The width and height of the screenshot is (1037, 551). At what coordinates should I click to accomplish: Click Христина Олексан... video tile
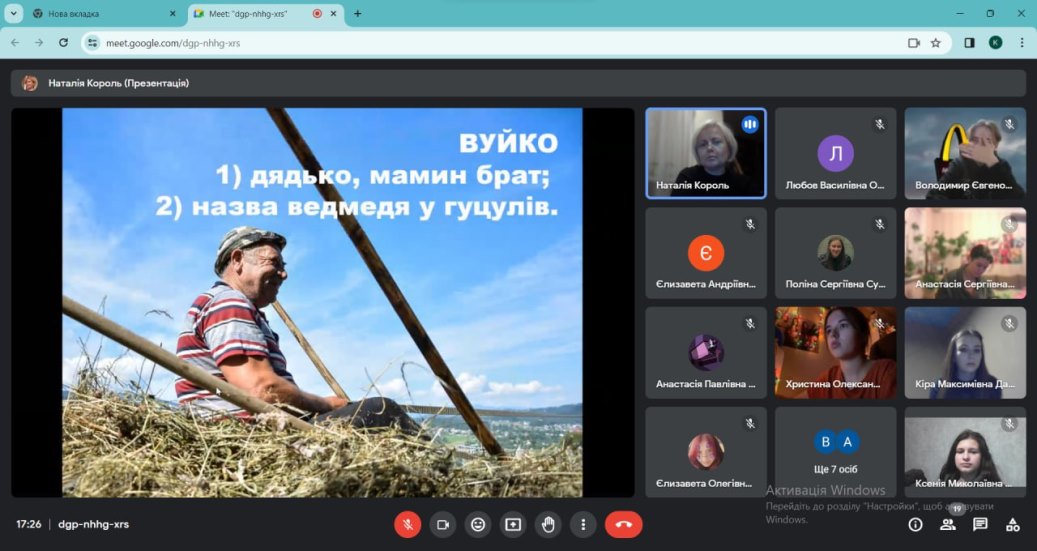[x=835, y=353]
